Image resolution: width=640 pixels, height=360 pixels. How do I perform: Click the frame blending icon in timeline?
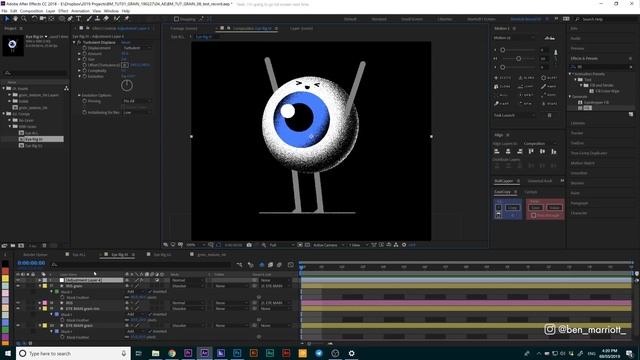[x=270, y=265]
